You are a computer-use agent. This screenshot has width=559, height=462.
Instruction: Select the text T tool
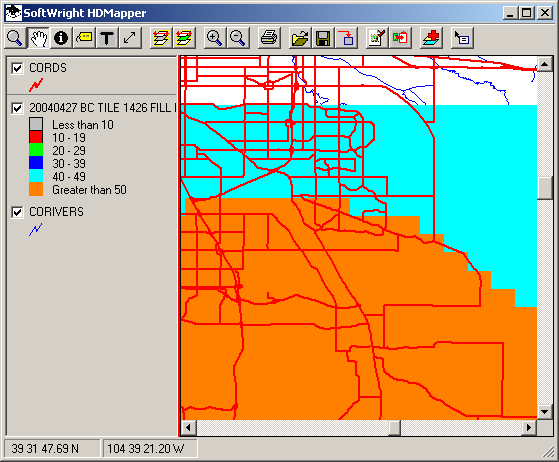pos(107,38)
